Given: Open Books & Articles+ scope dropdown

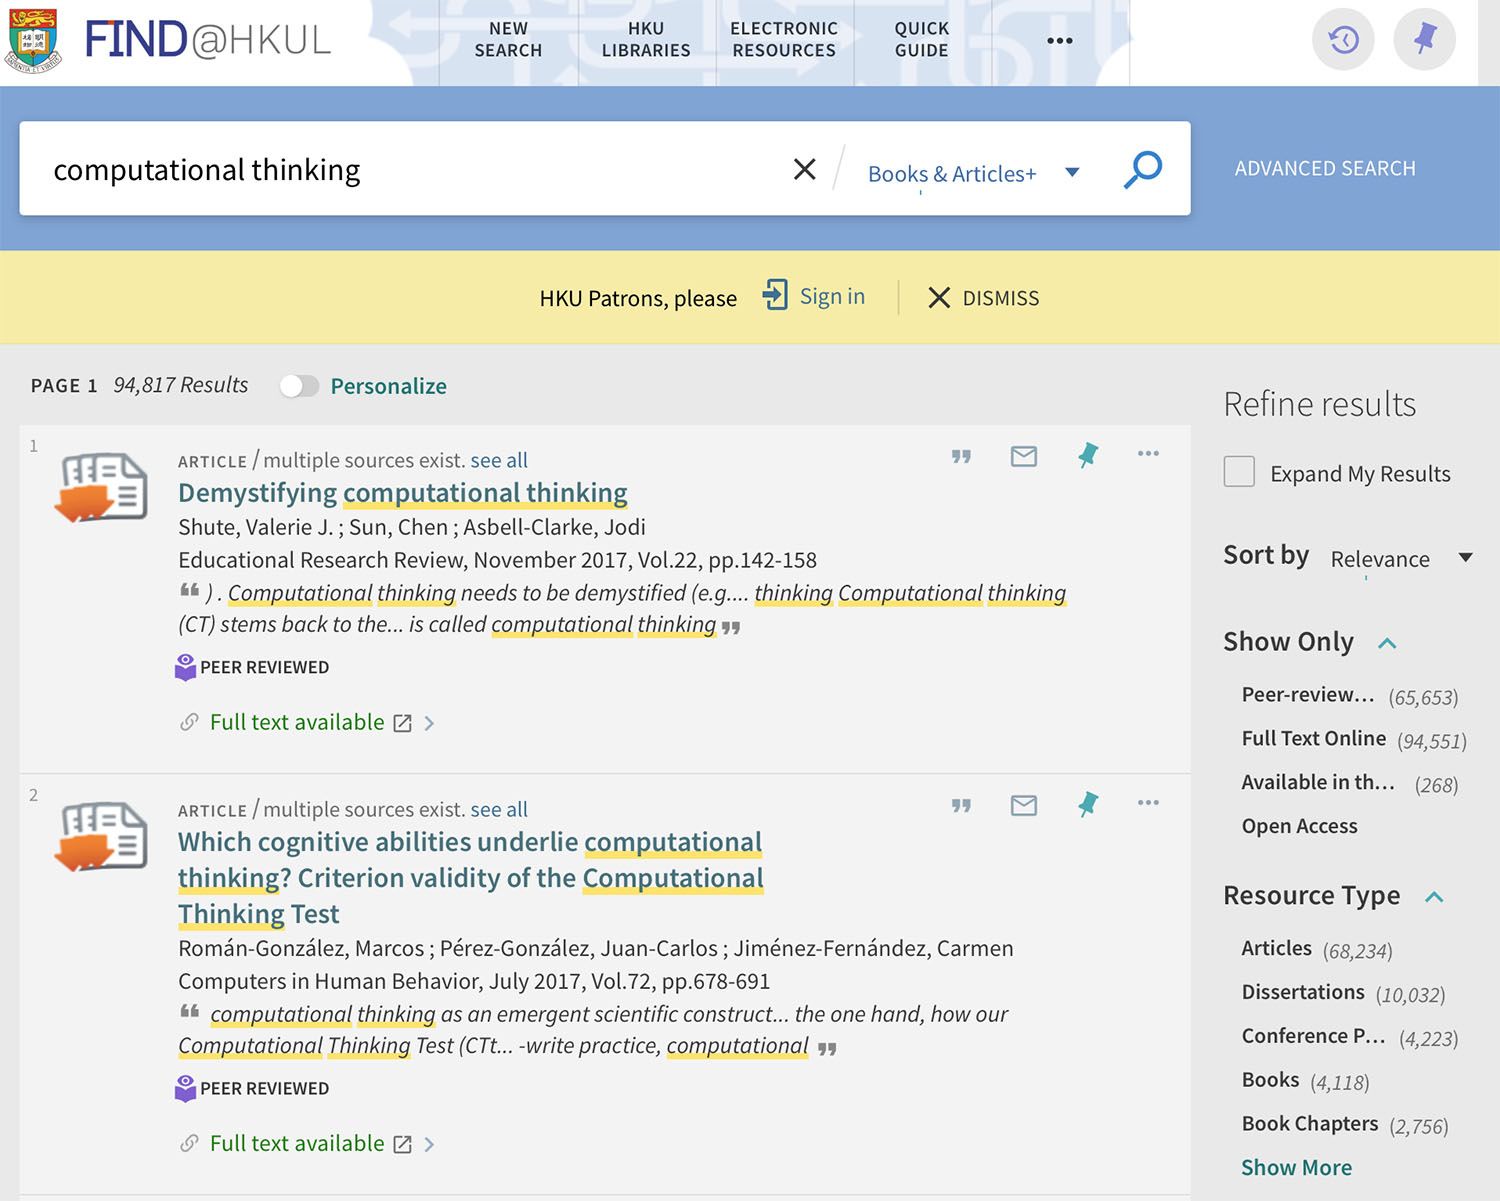Looking at the screenshot, I should click(973, 173).
